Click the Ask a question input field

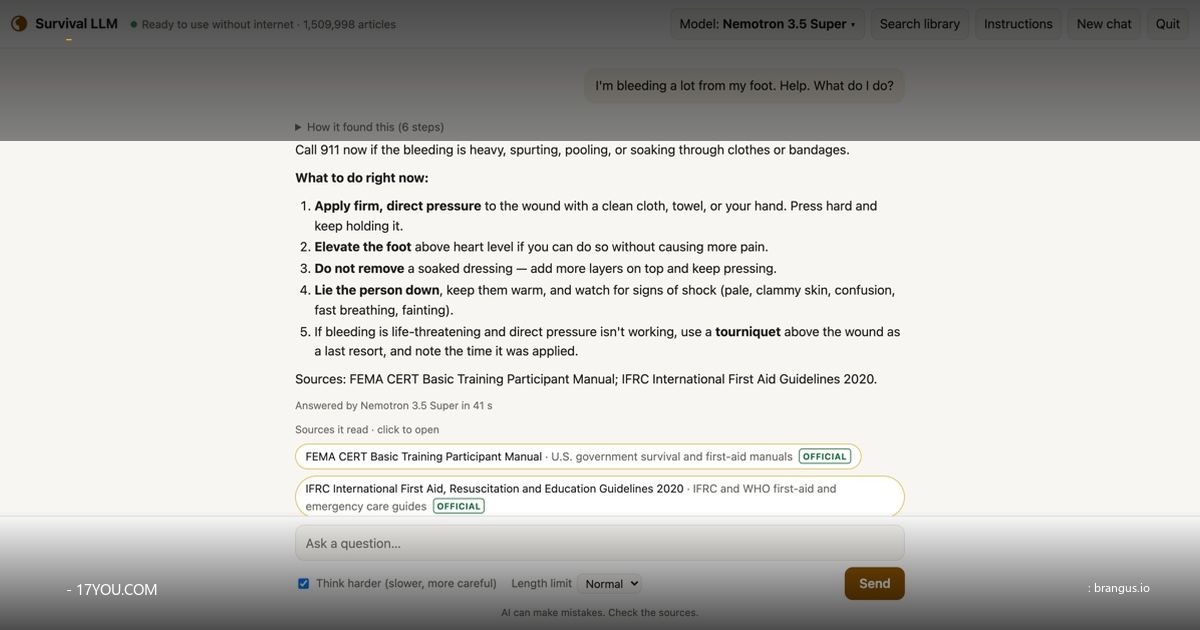click(x=600, y=543)
